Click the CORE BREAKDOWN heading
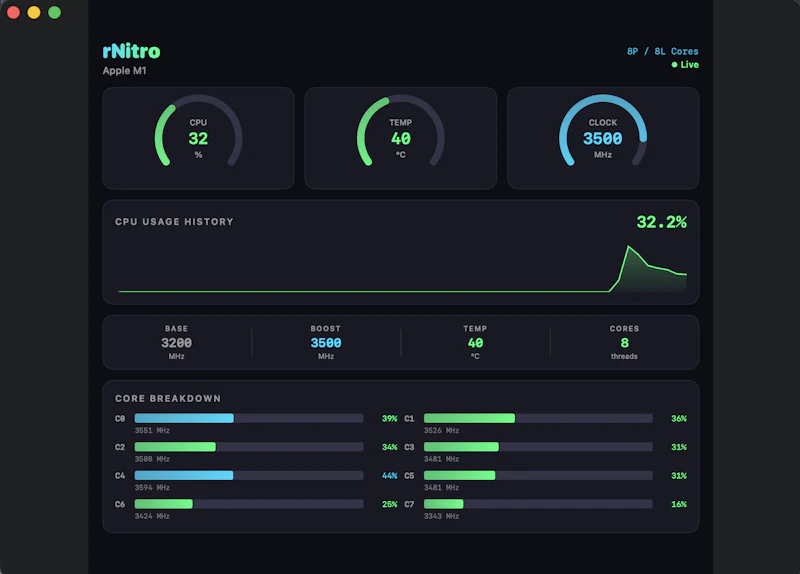 [168, 398]
